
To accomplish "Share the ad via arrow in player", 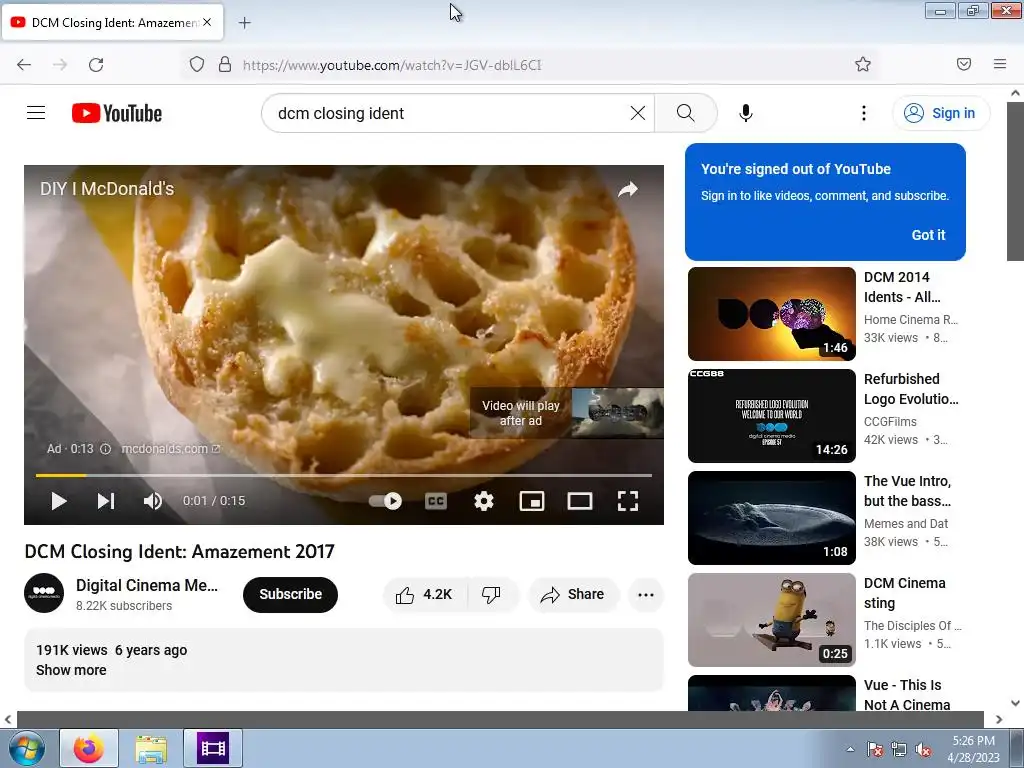I will coord(628,189).
